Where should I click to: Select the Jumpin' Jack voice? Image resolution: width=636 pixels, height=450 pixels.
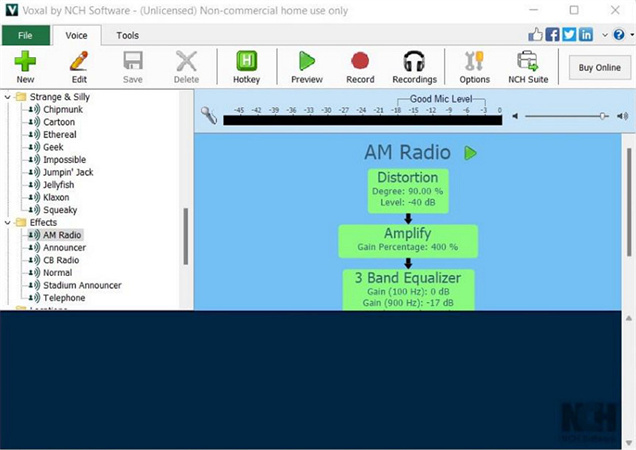[68, 172]
